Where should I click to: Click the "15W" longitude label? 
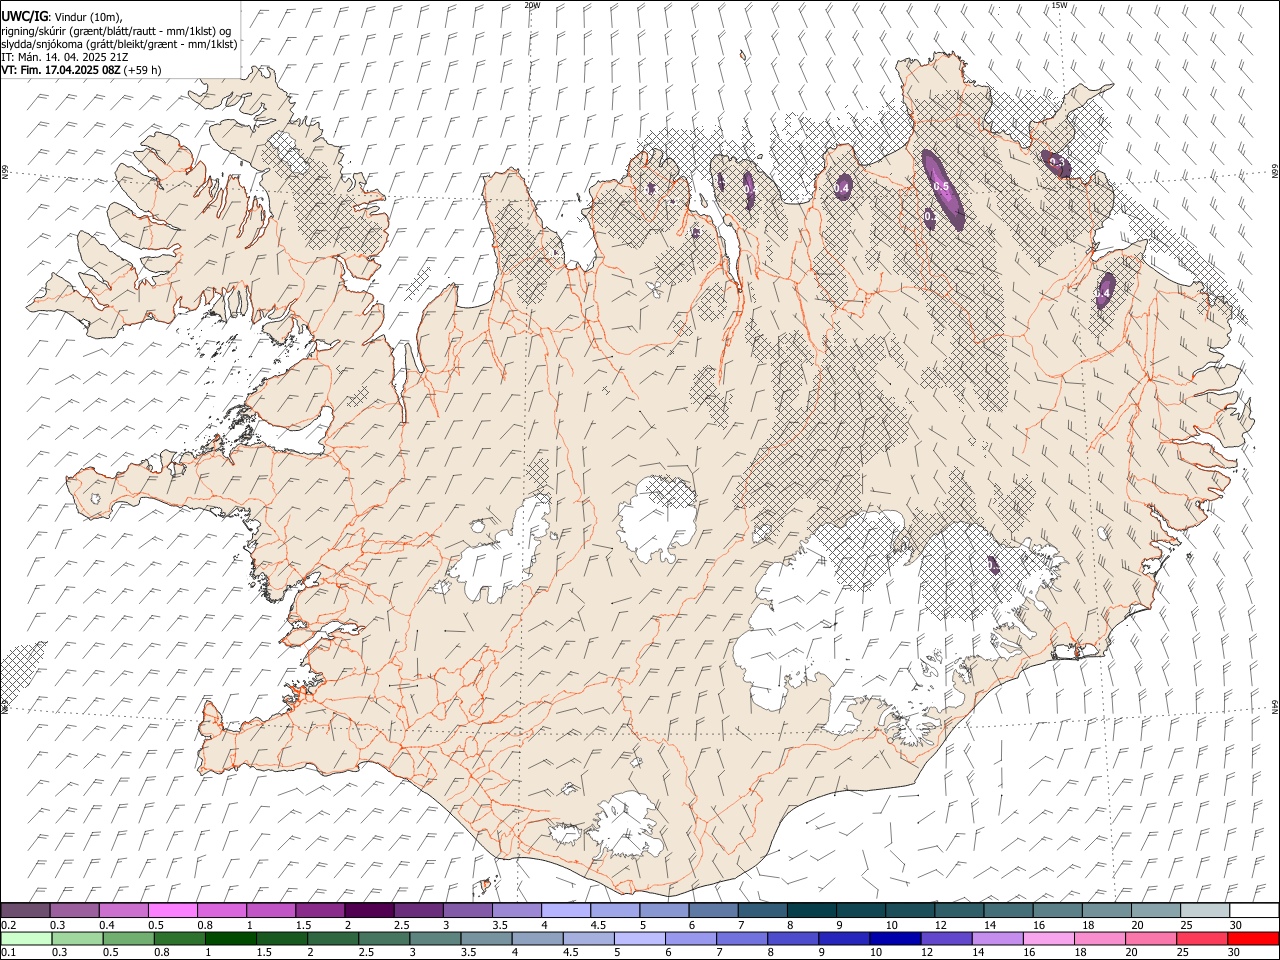1059,5
